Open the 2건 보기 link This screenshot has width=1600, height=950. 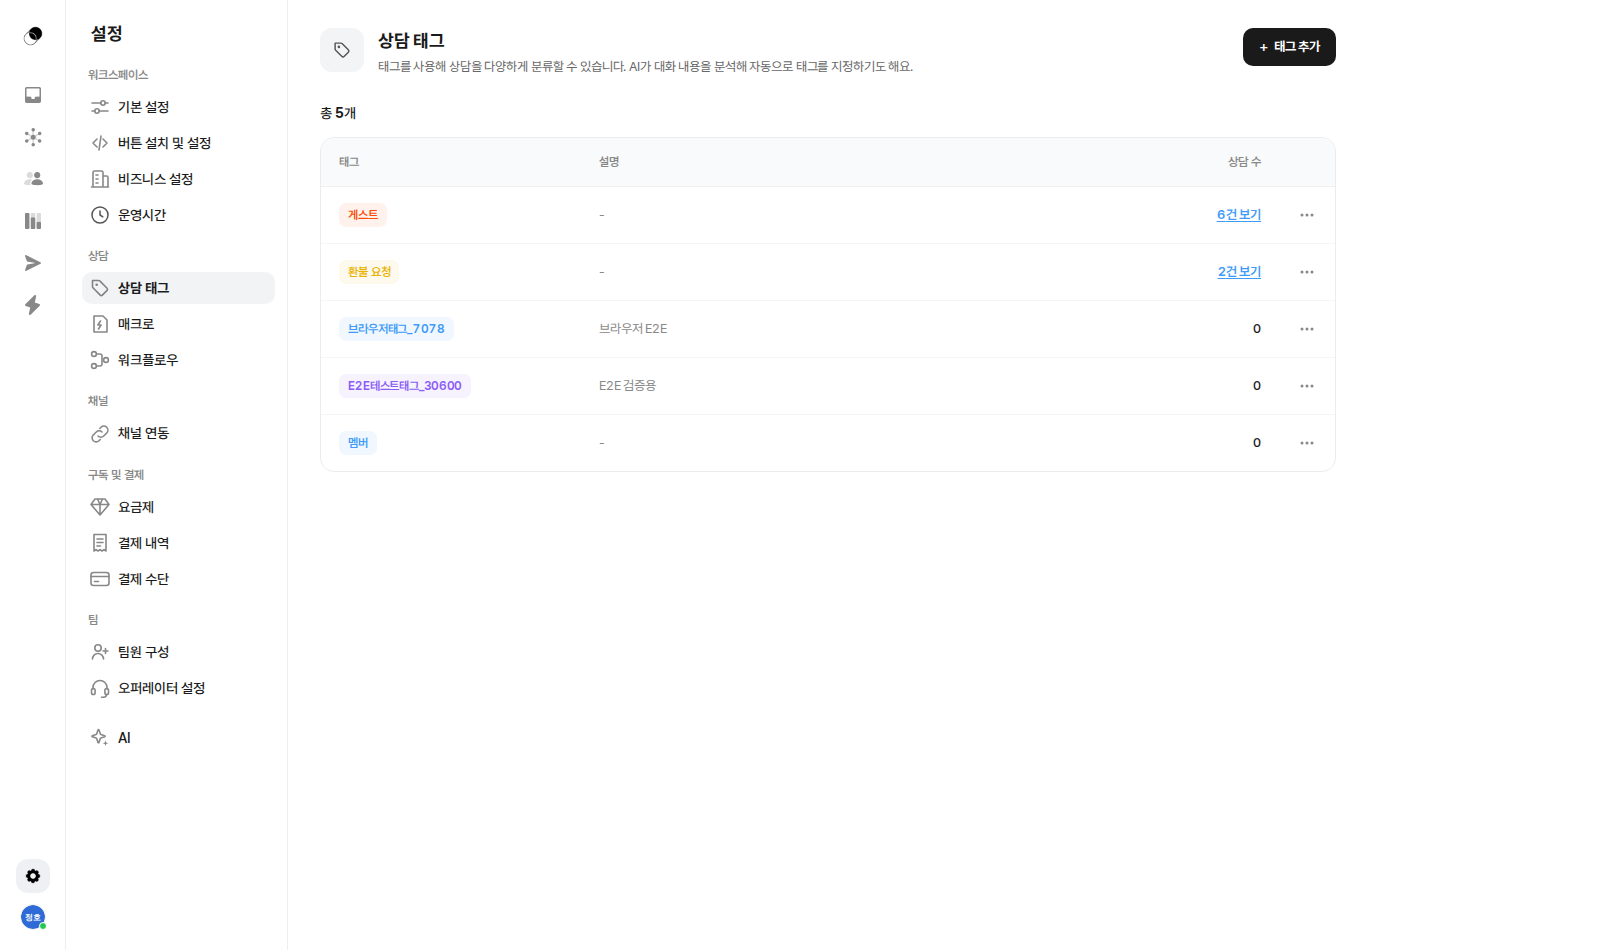coord(1239,272)
